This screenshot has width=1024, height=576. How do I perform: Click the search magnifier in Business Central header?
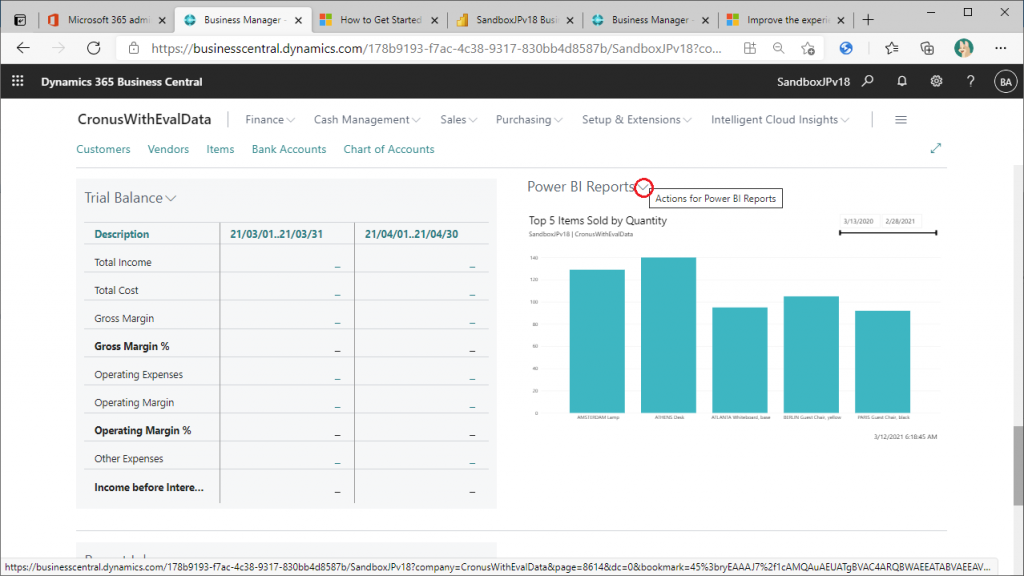pyautogui.click(x=867, y=81)
